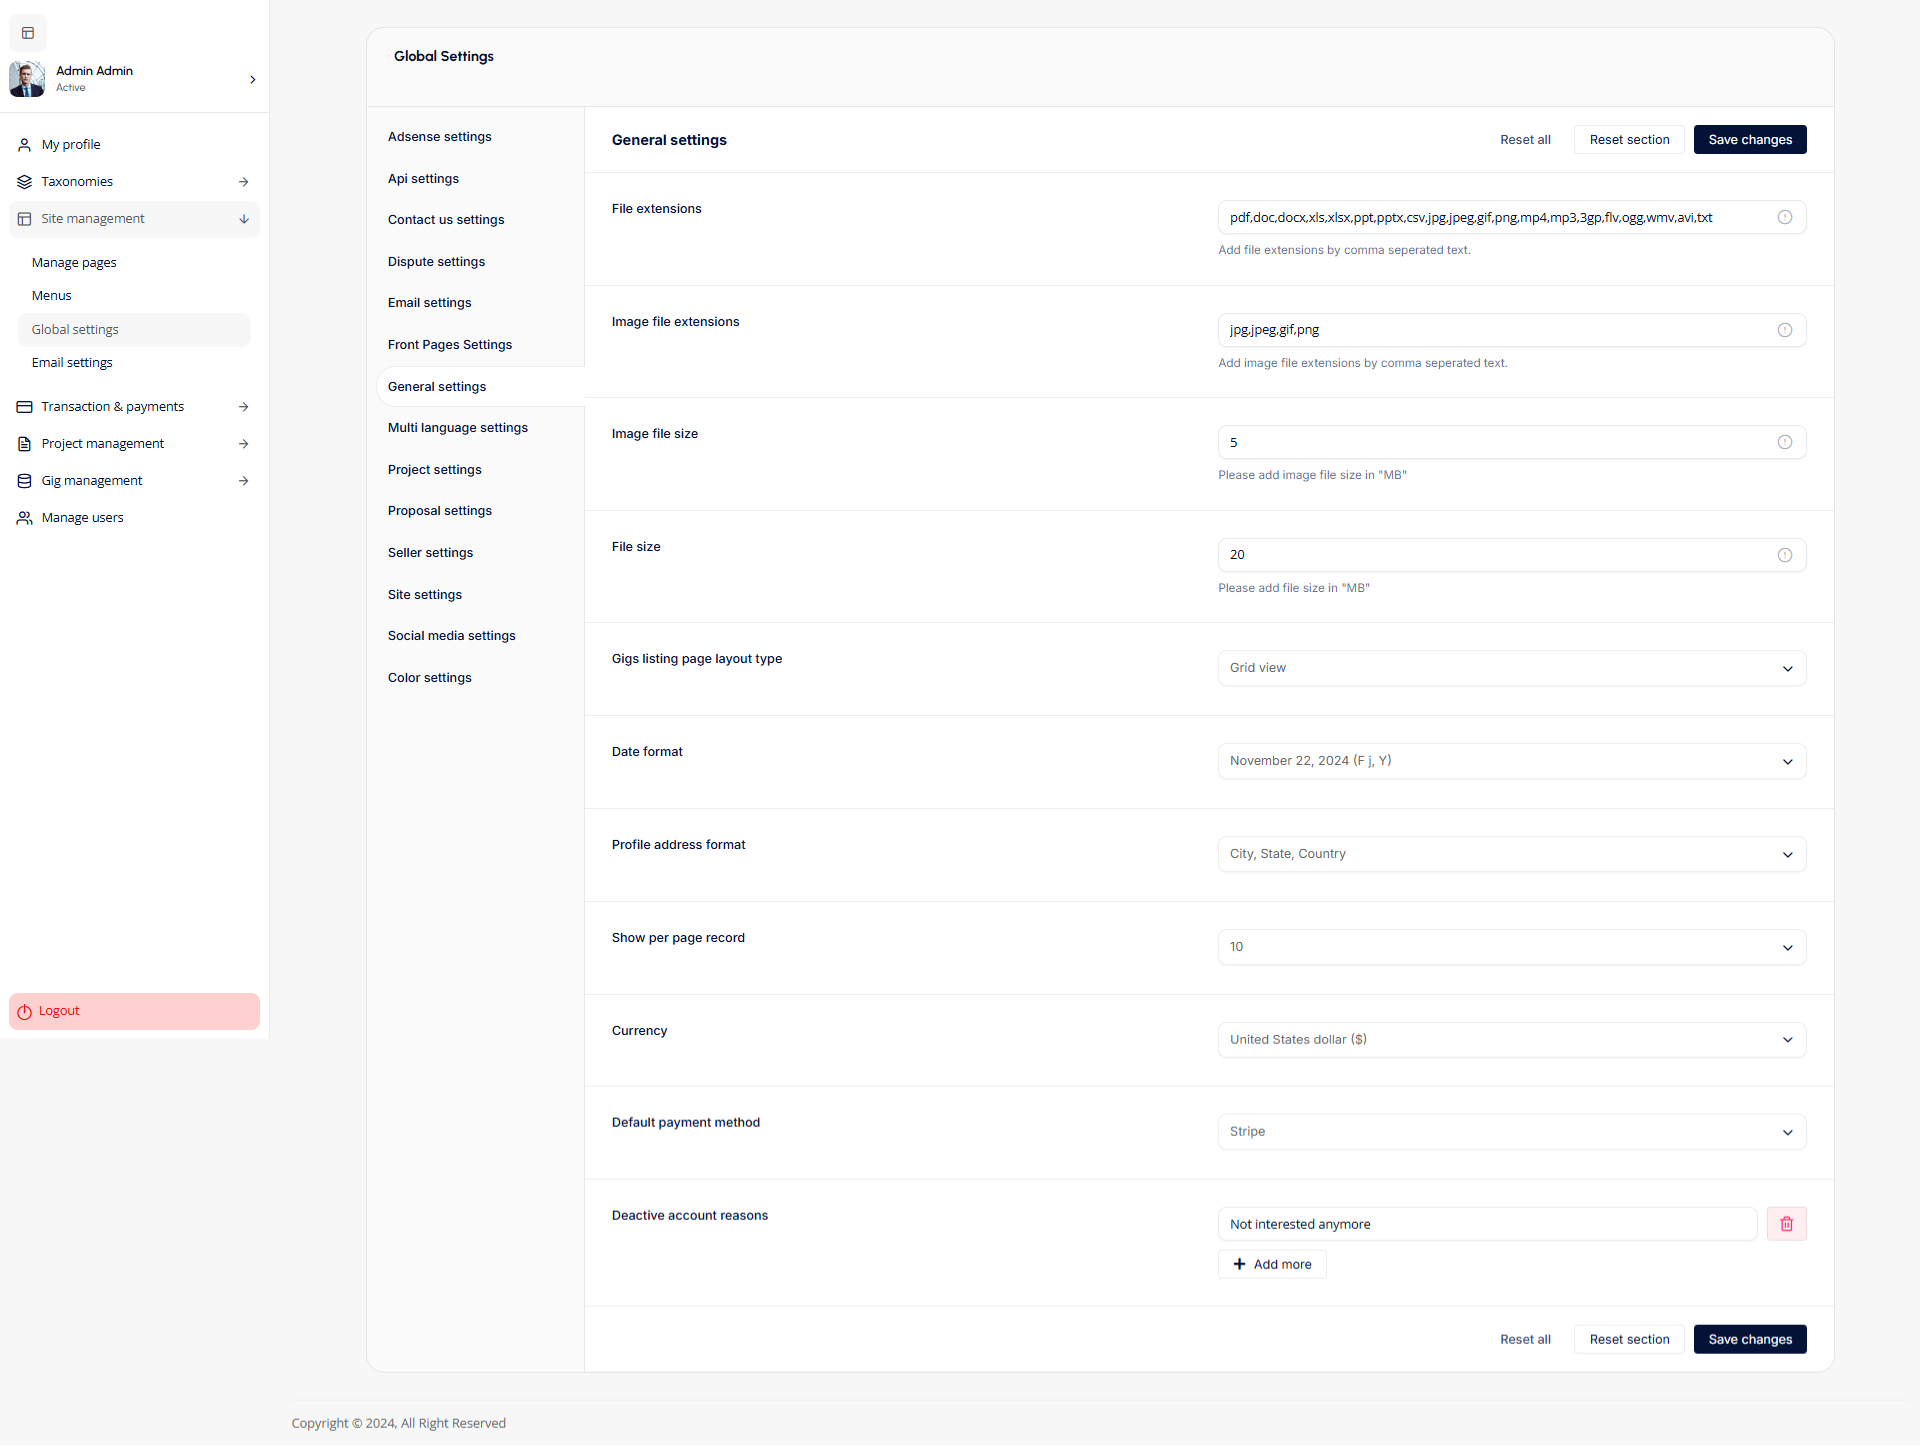
Task: Click the Image file extensions input field
Action: click(1495, 330)
